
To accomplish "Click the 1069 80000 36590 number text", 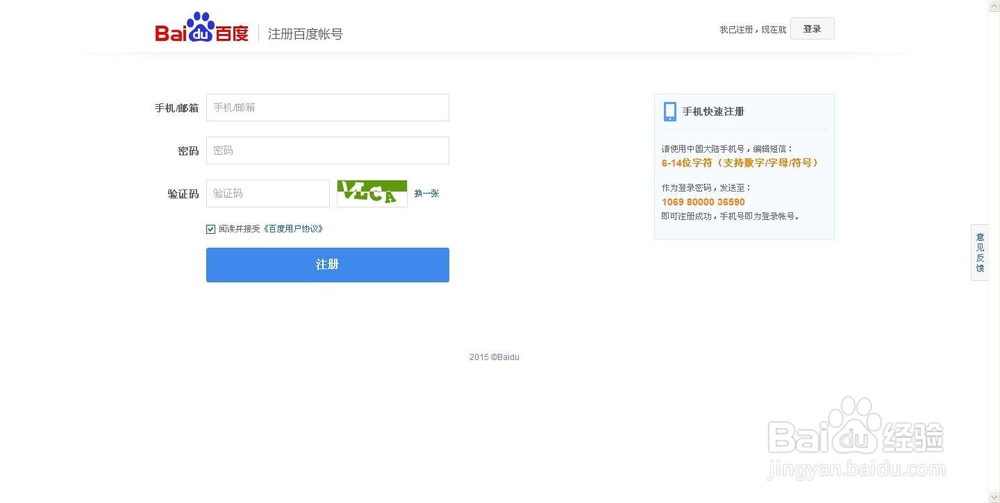I will point(703,202).
